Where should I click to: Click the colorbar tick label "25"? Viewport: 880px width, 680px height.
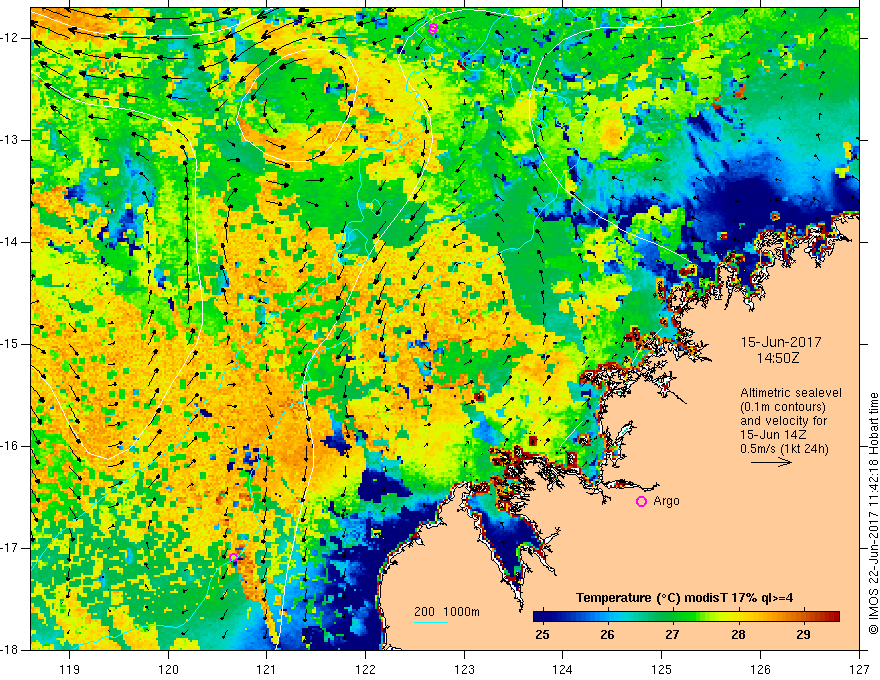coord(542,635)
